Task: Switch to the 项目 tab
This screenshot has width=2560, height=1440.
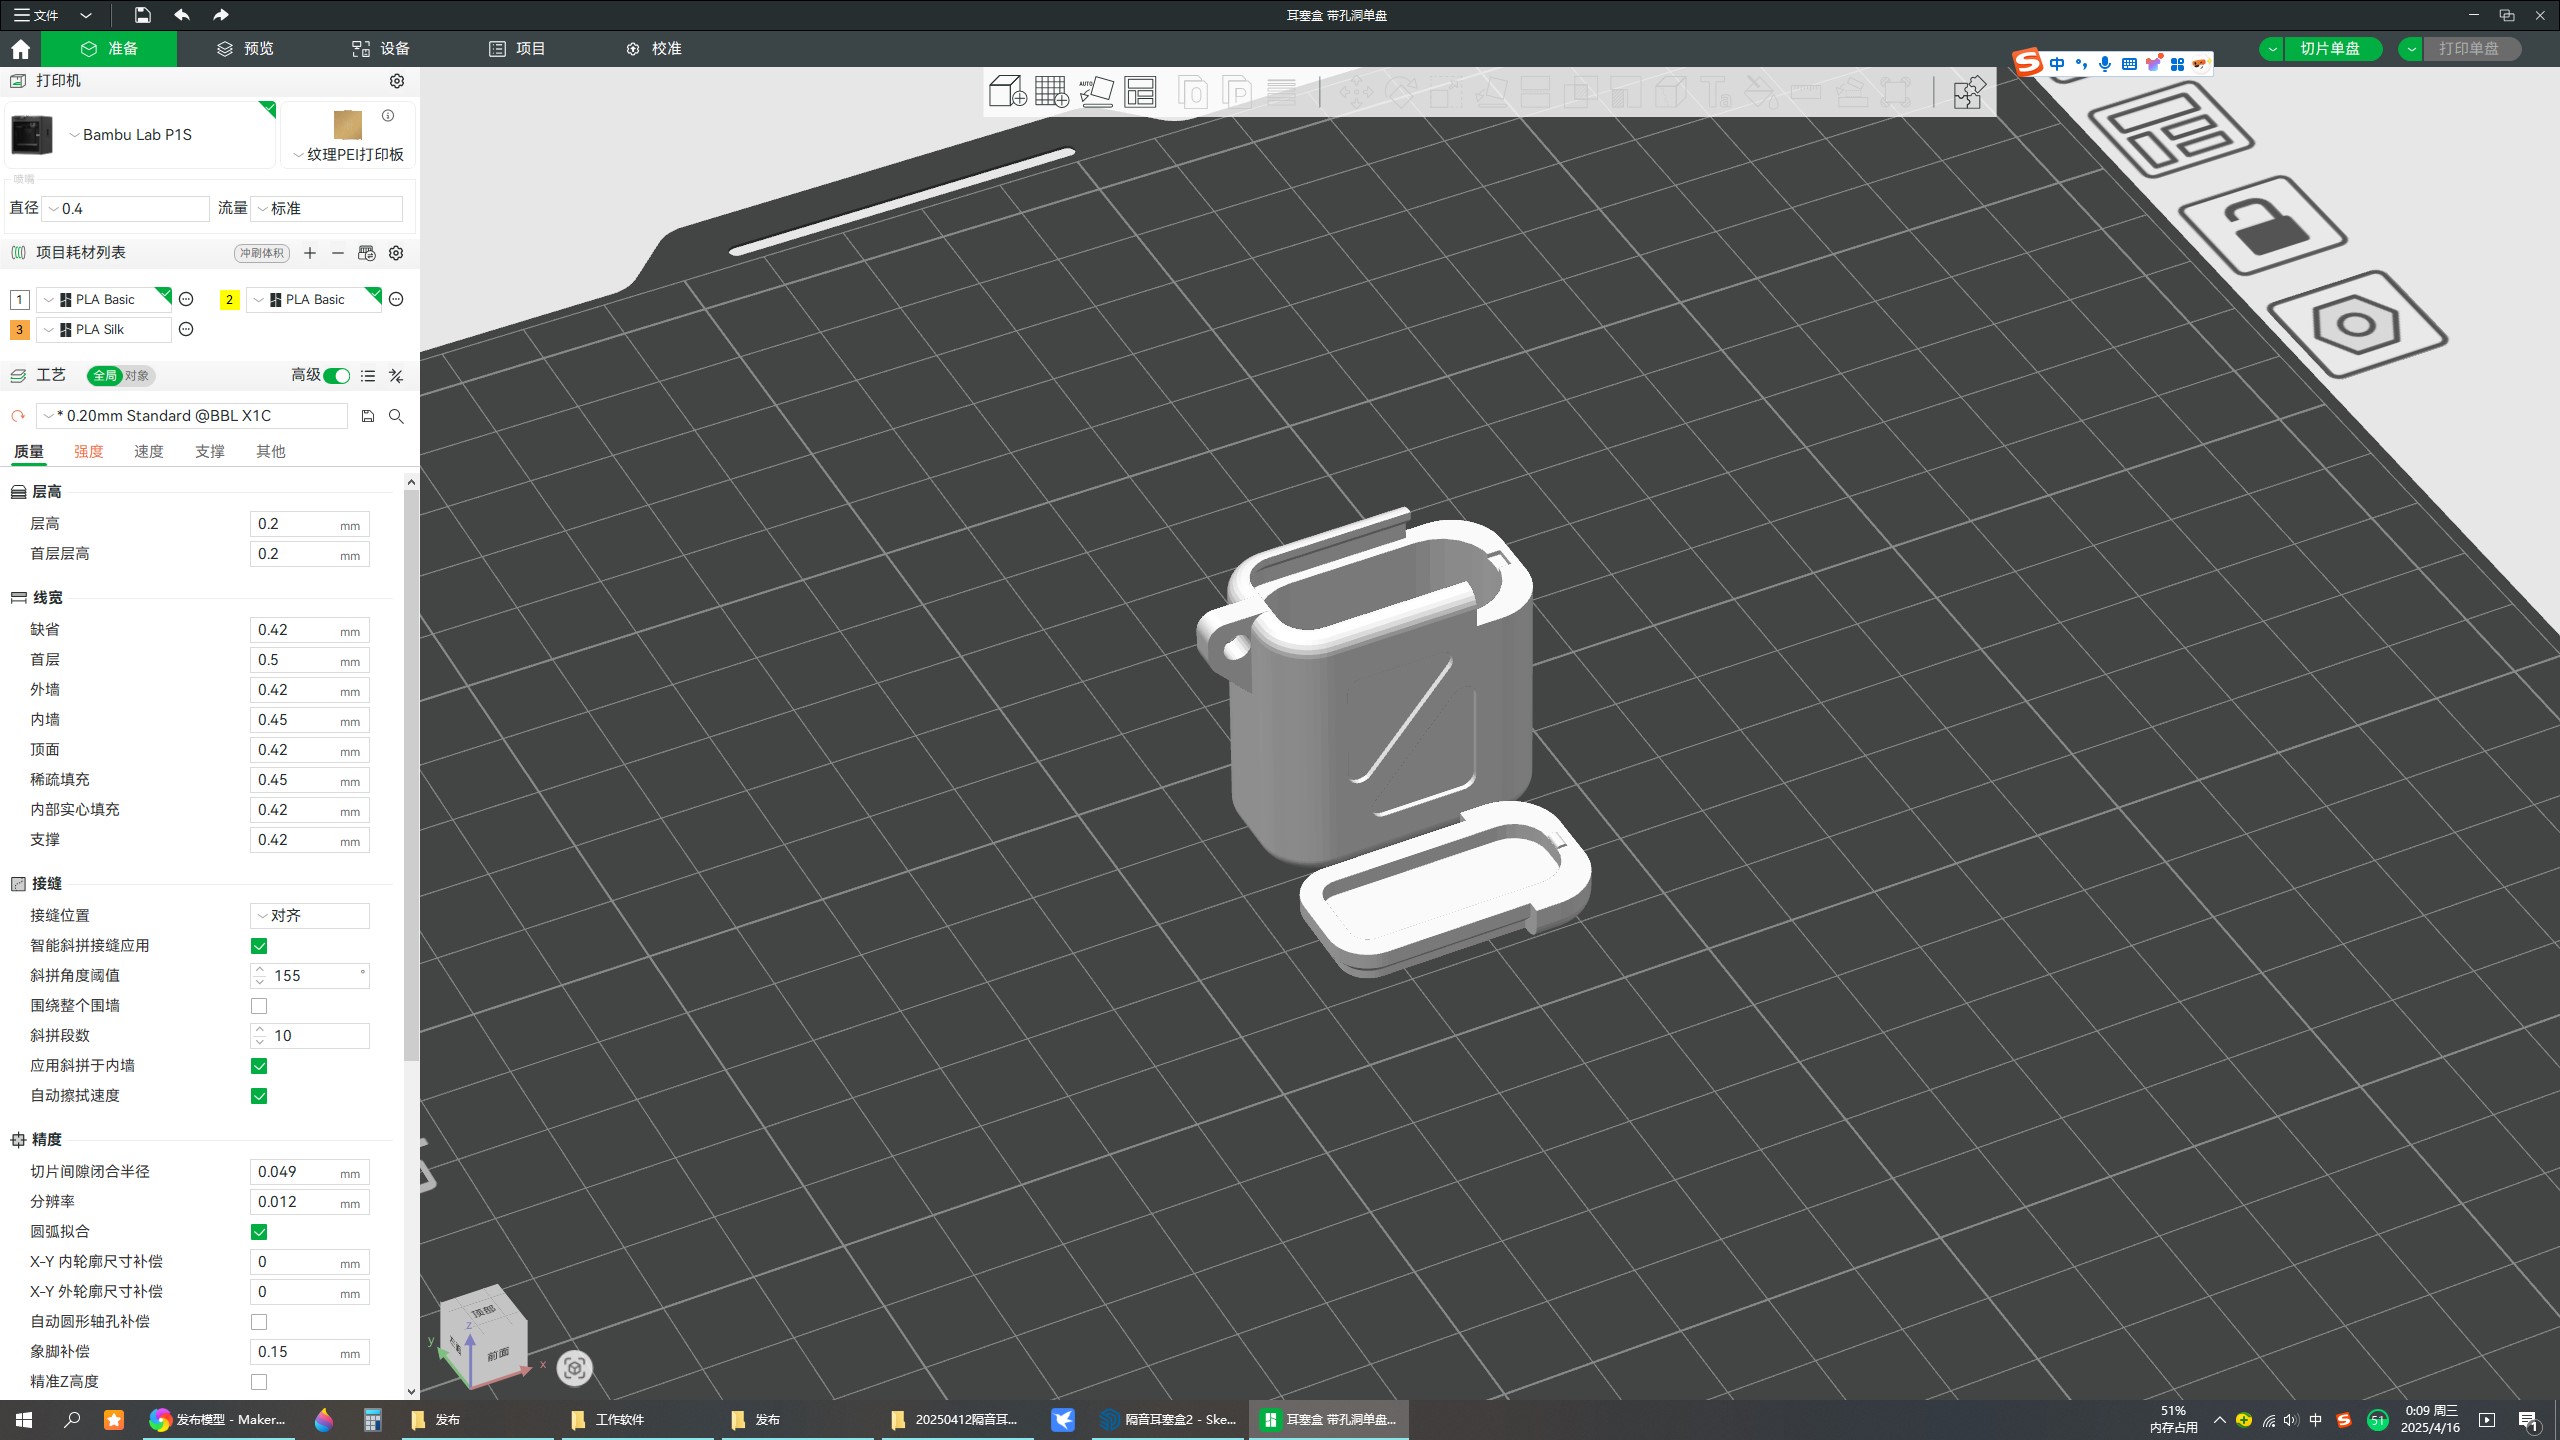Action: [x=517, y=49]
